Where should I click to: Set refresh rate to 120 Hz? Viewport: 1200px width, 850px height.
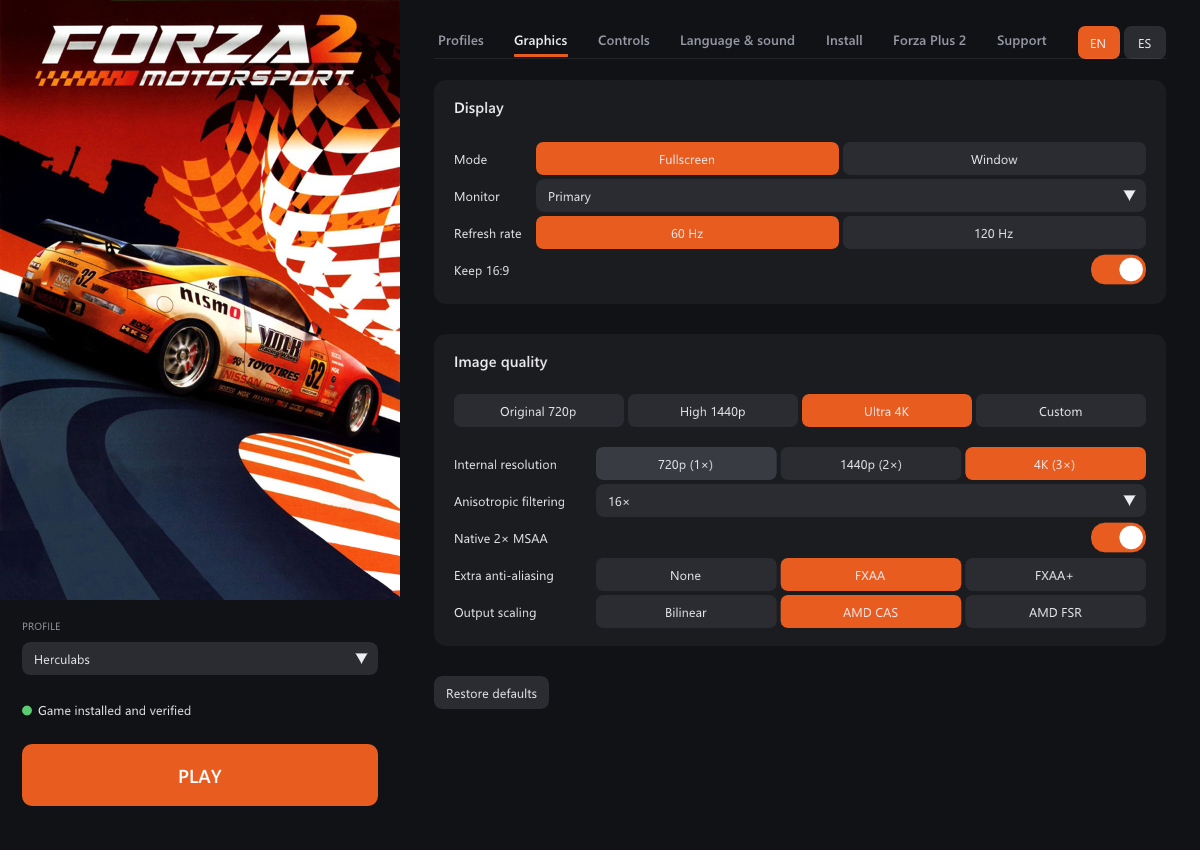(x=994, y=233)
